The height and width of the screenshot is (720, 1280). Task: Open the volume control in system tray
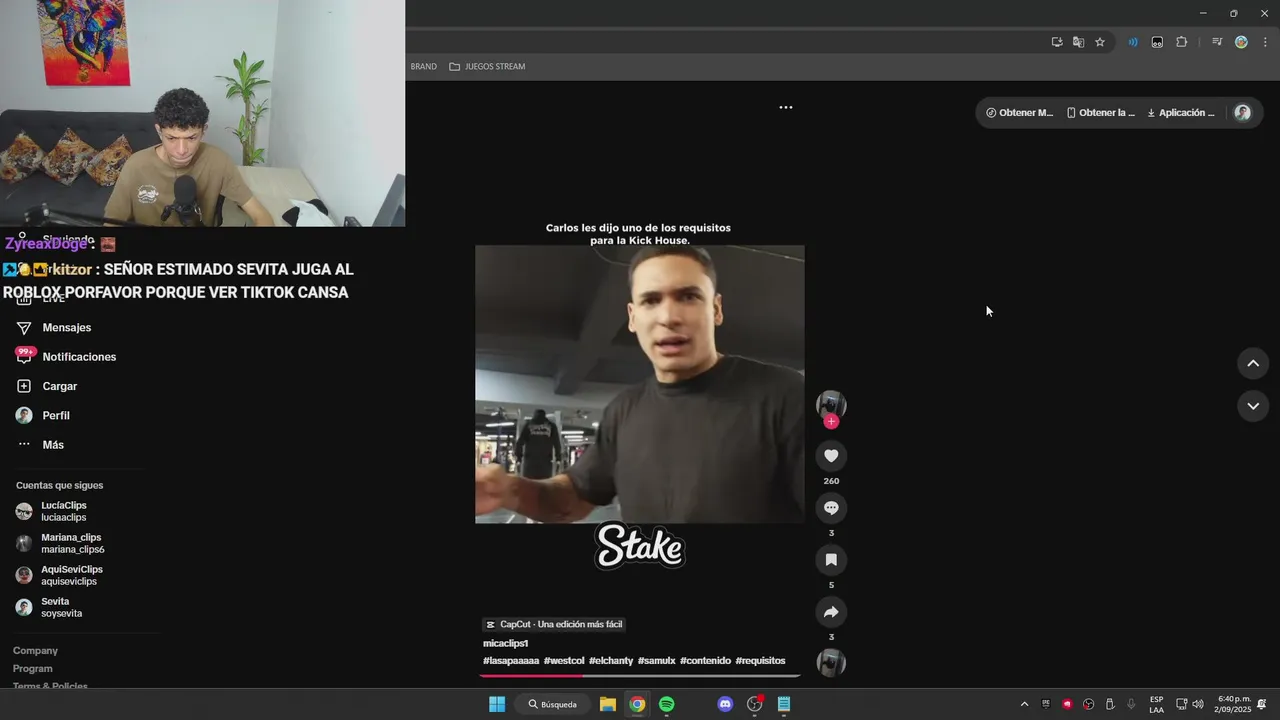(1198, 704)
